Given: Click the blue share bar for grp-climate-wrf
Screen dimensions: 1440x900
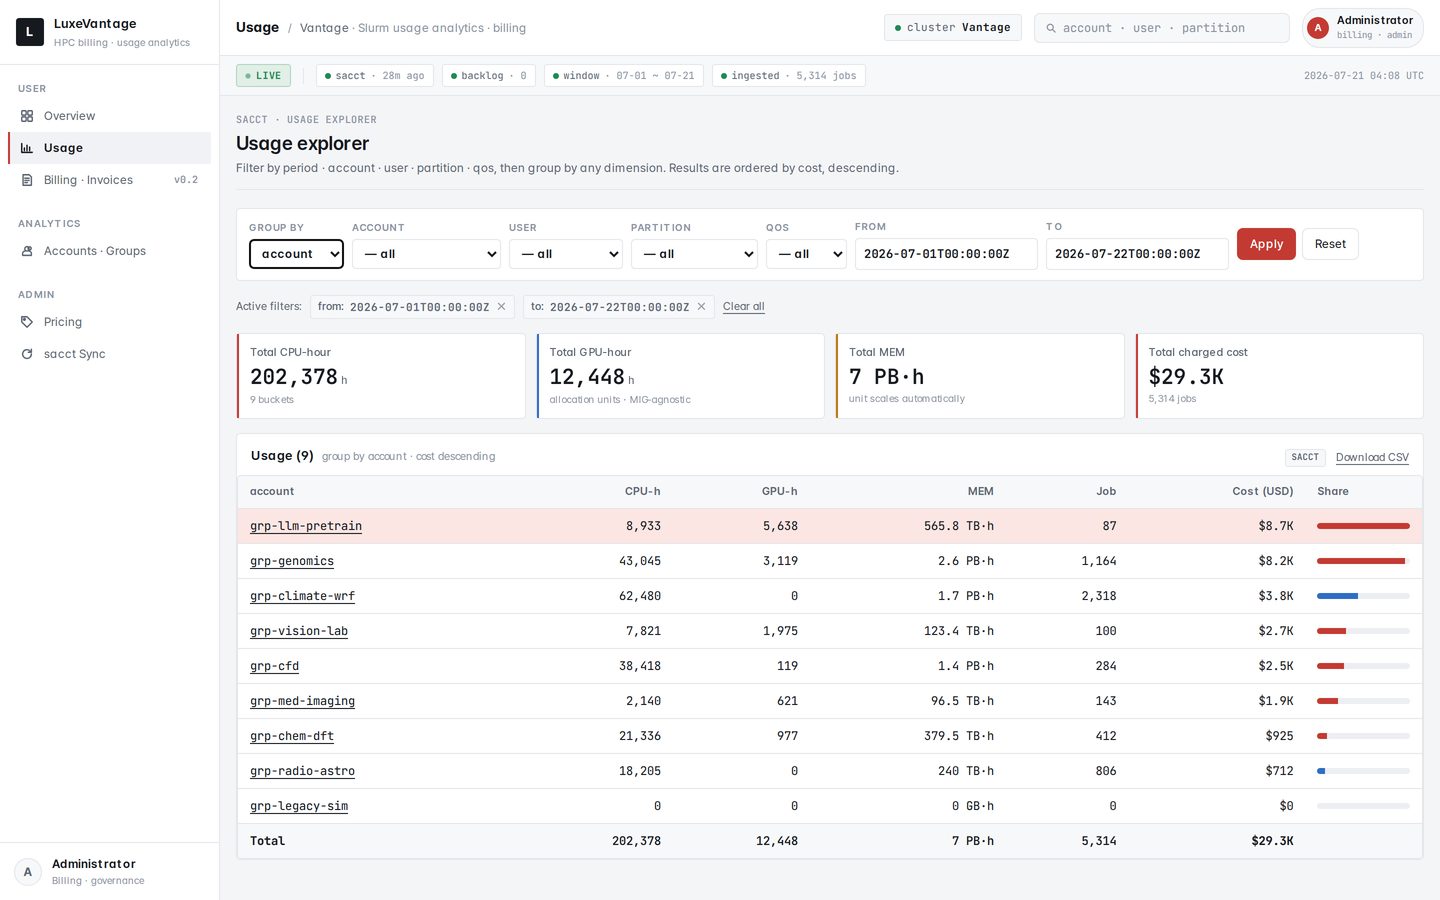Looking at the screenshot, I should click(x=1337, y=596).
